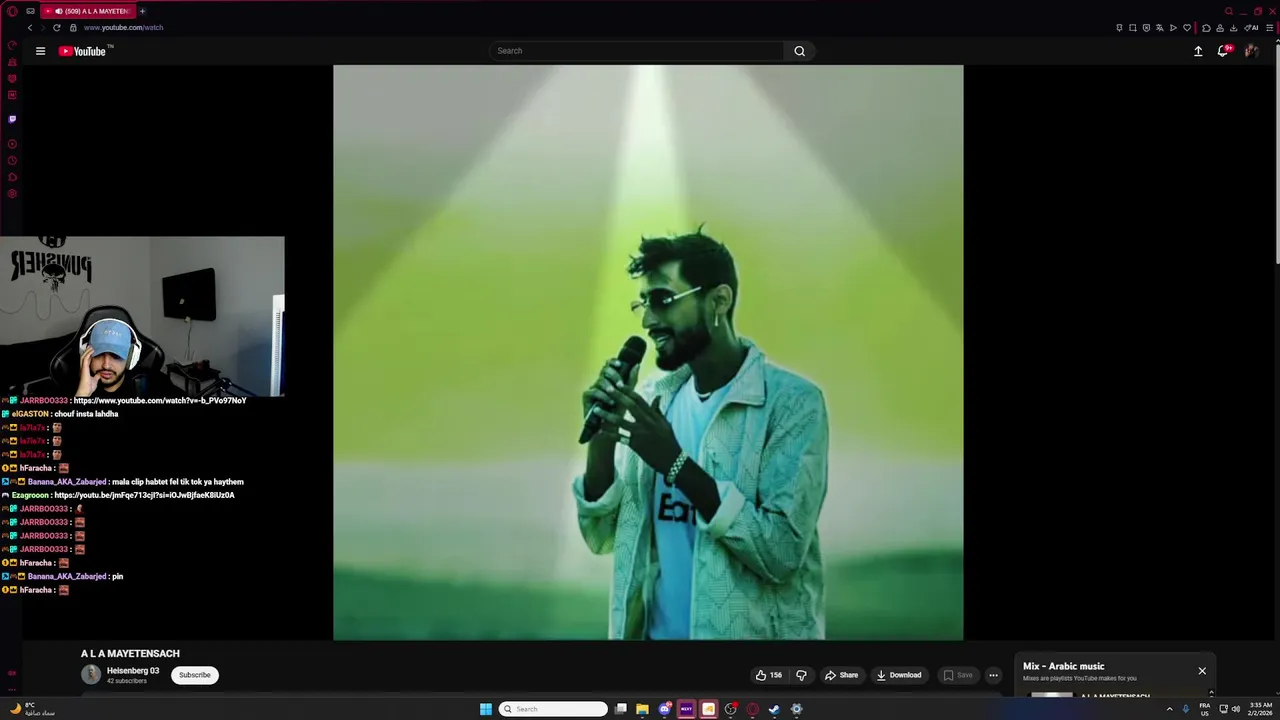
Task: Open JARRBOO333 youtube link in chat
Action: pos(160,400)
